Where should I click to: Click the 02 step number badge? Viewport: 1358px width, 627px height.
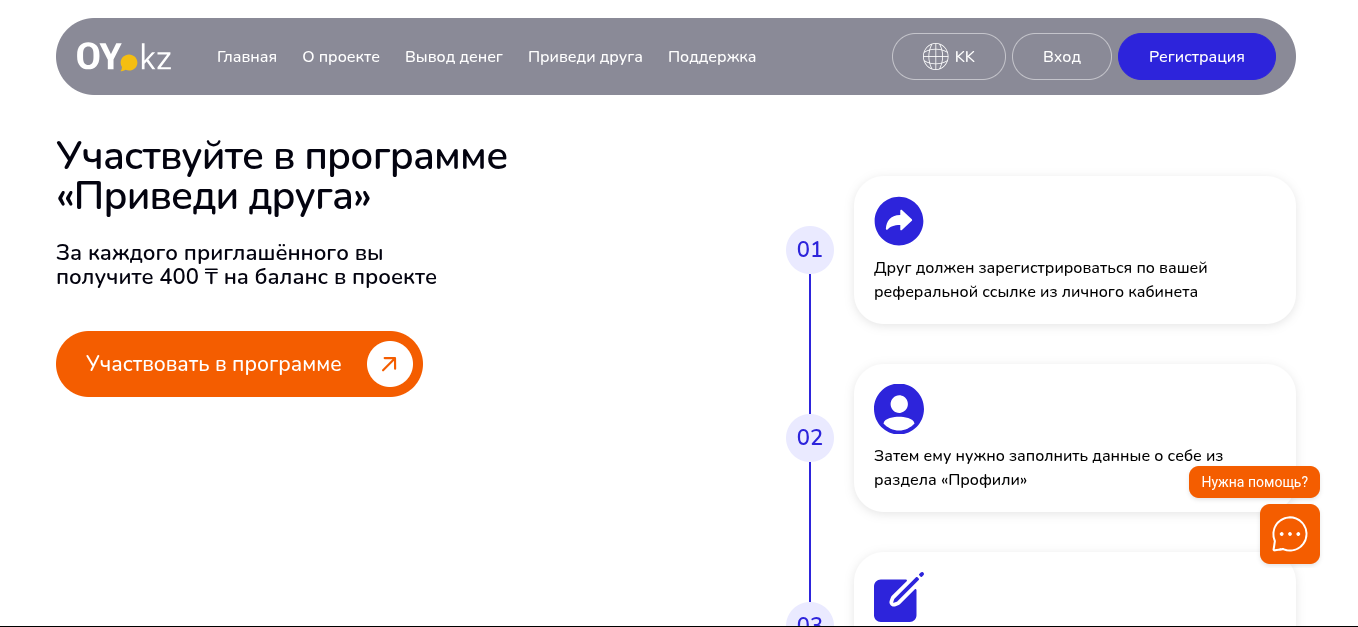click(x=809, y=438)
